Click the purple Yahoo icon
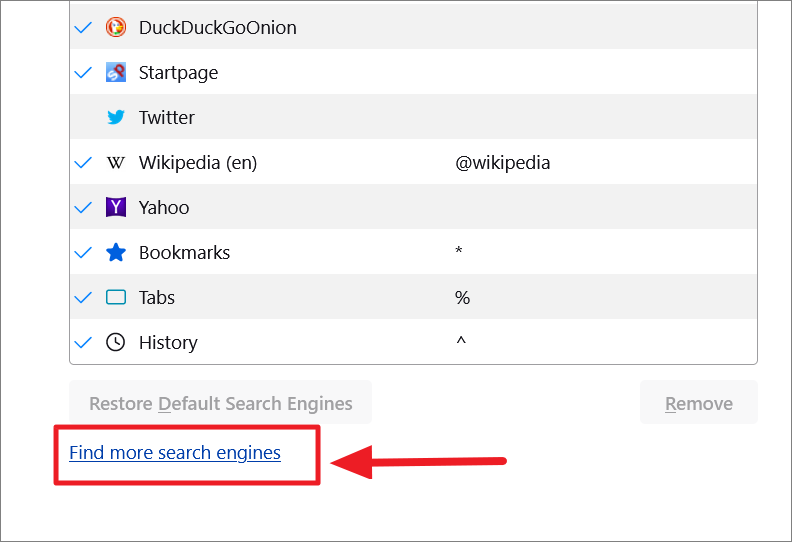Viewport: 792px width, 542px height. click(116, 207)
